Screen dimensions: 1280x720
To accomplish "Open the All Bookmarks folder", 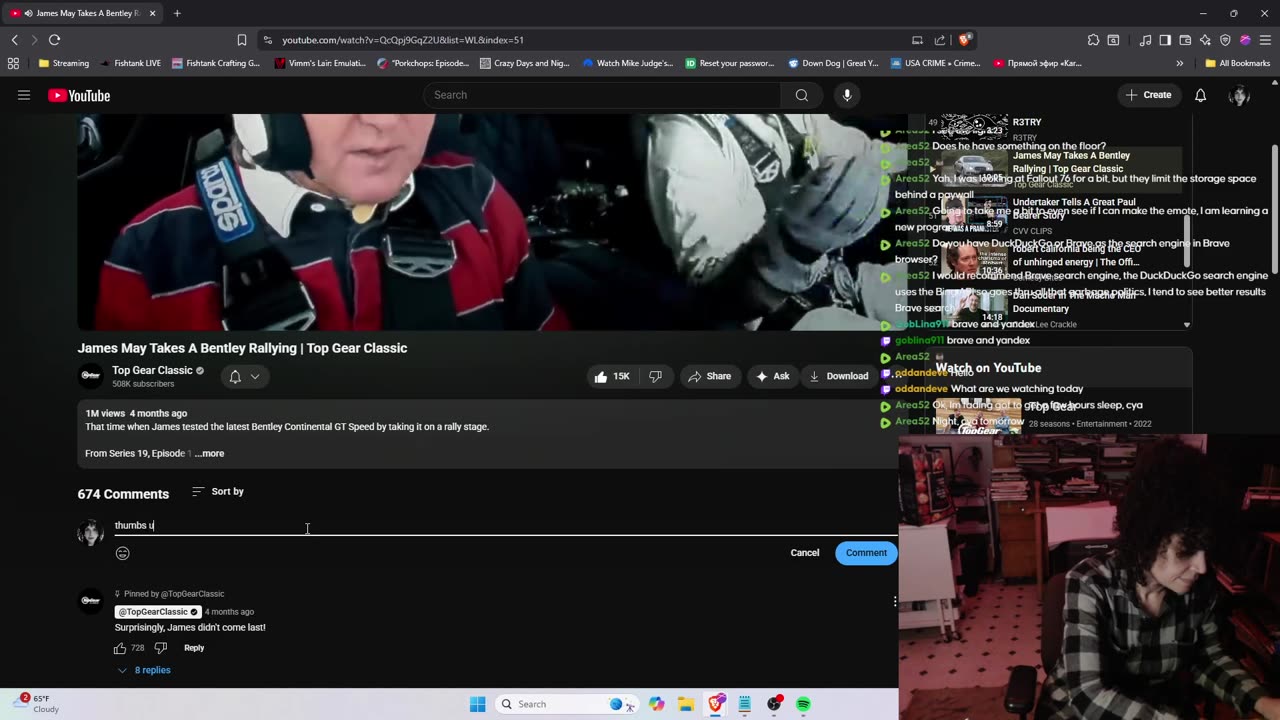I will 1237,63.
